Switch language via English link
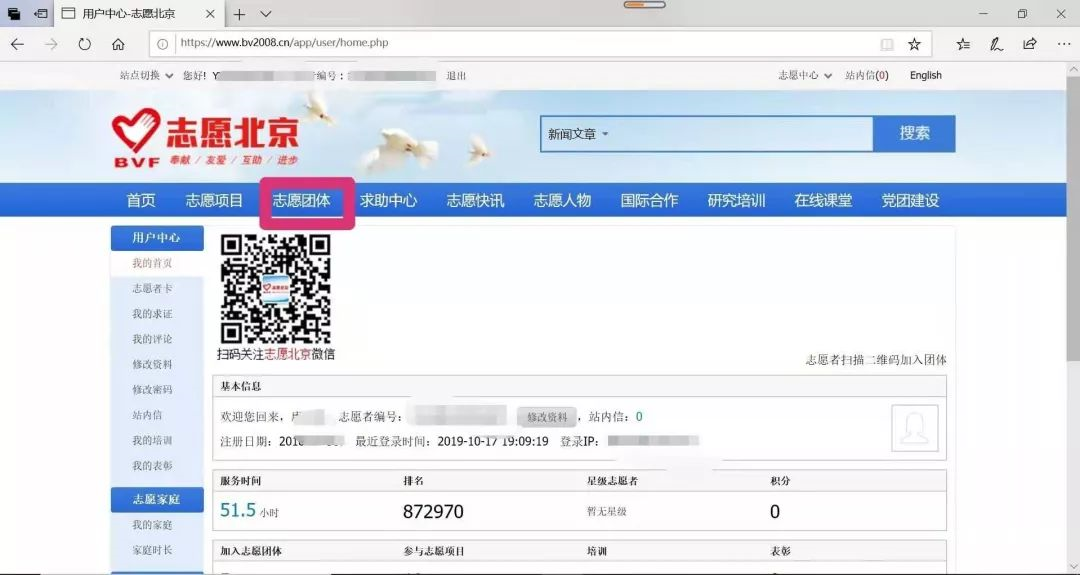Image resolution: width=1080 pixels, height=575 pixels. click(925, 75)
